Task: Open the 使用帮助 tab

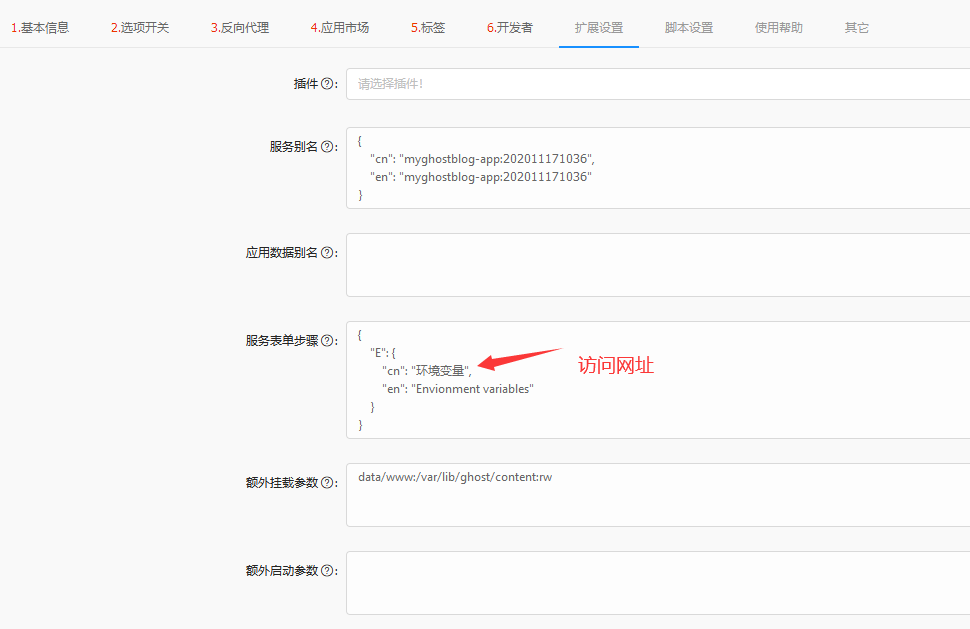Action: pyautogui.click(x=779, y=27)
